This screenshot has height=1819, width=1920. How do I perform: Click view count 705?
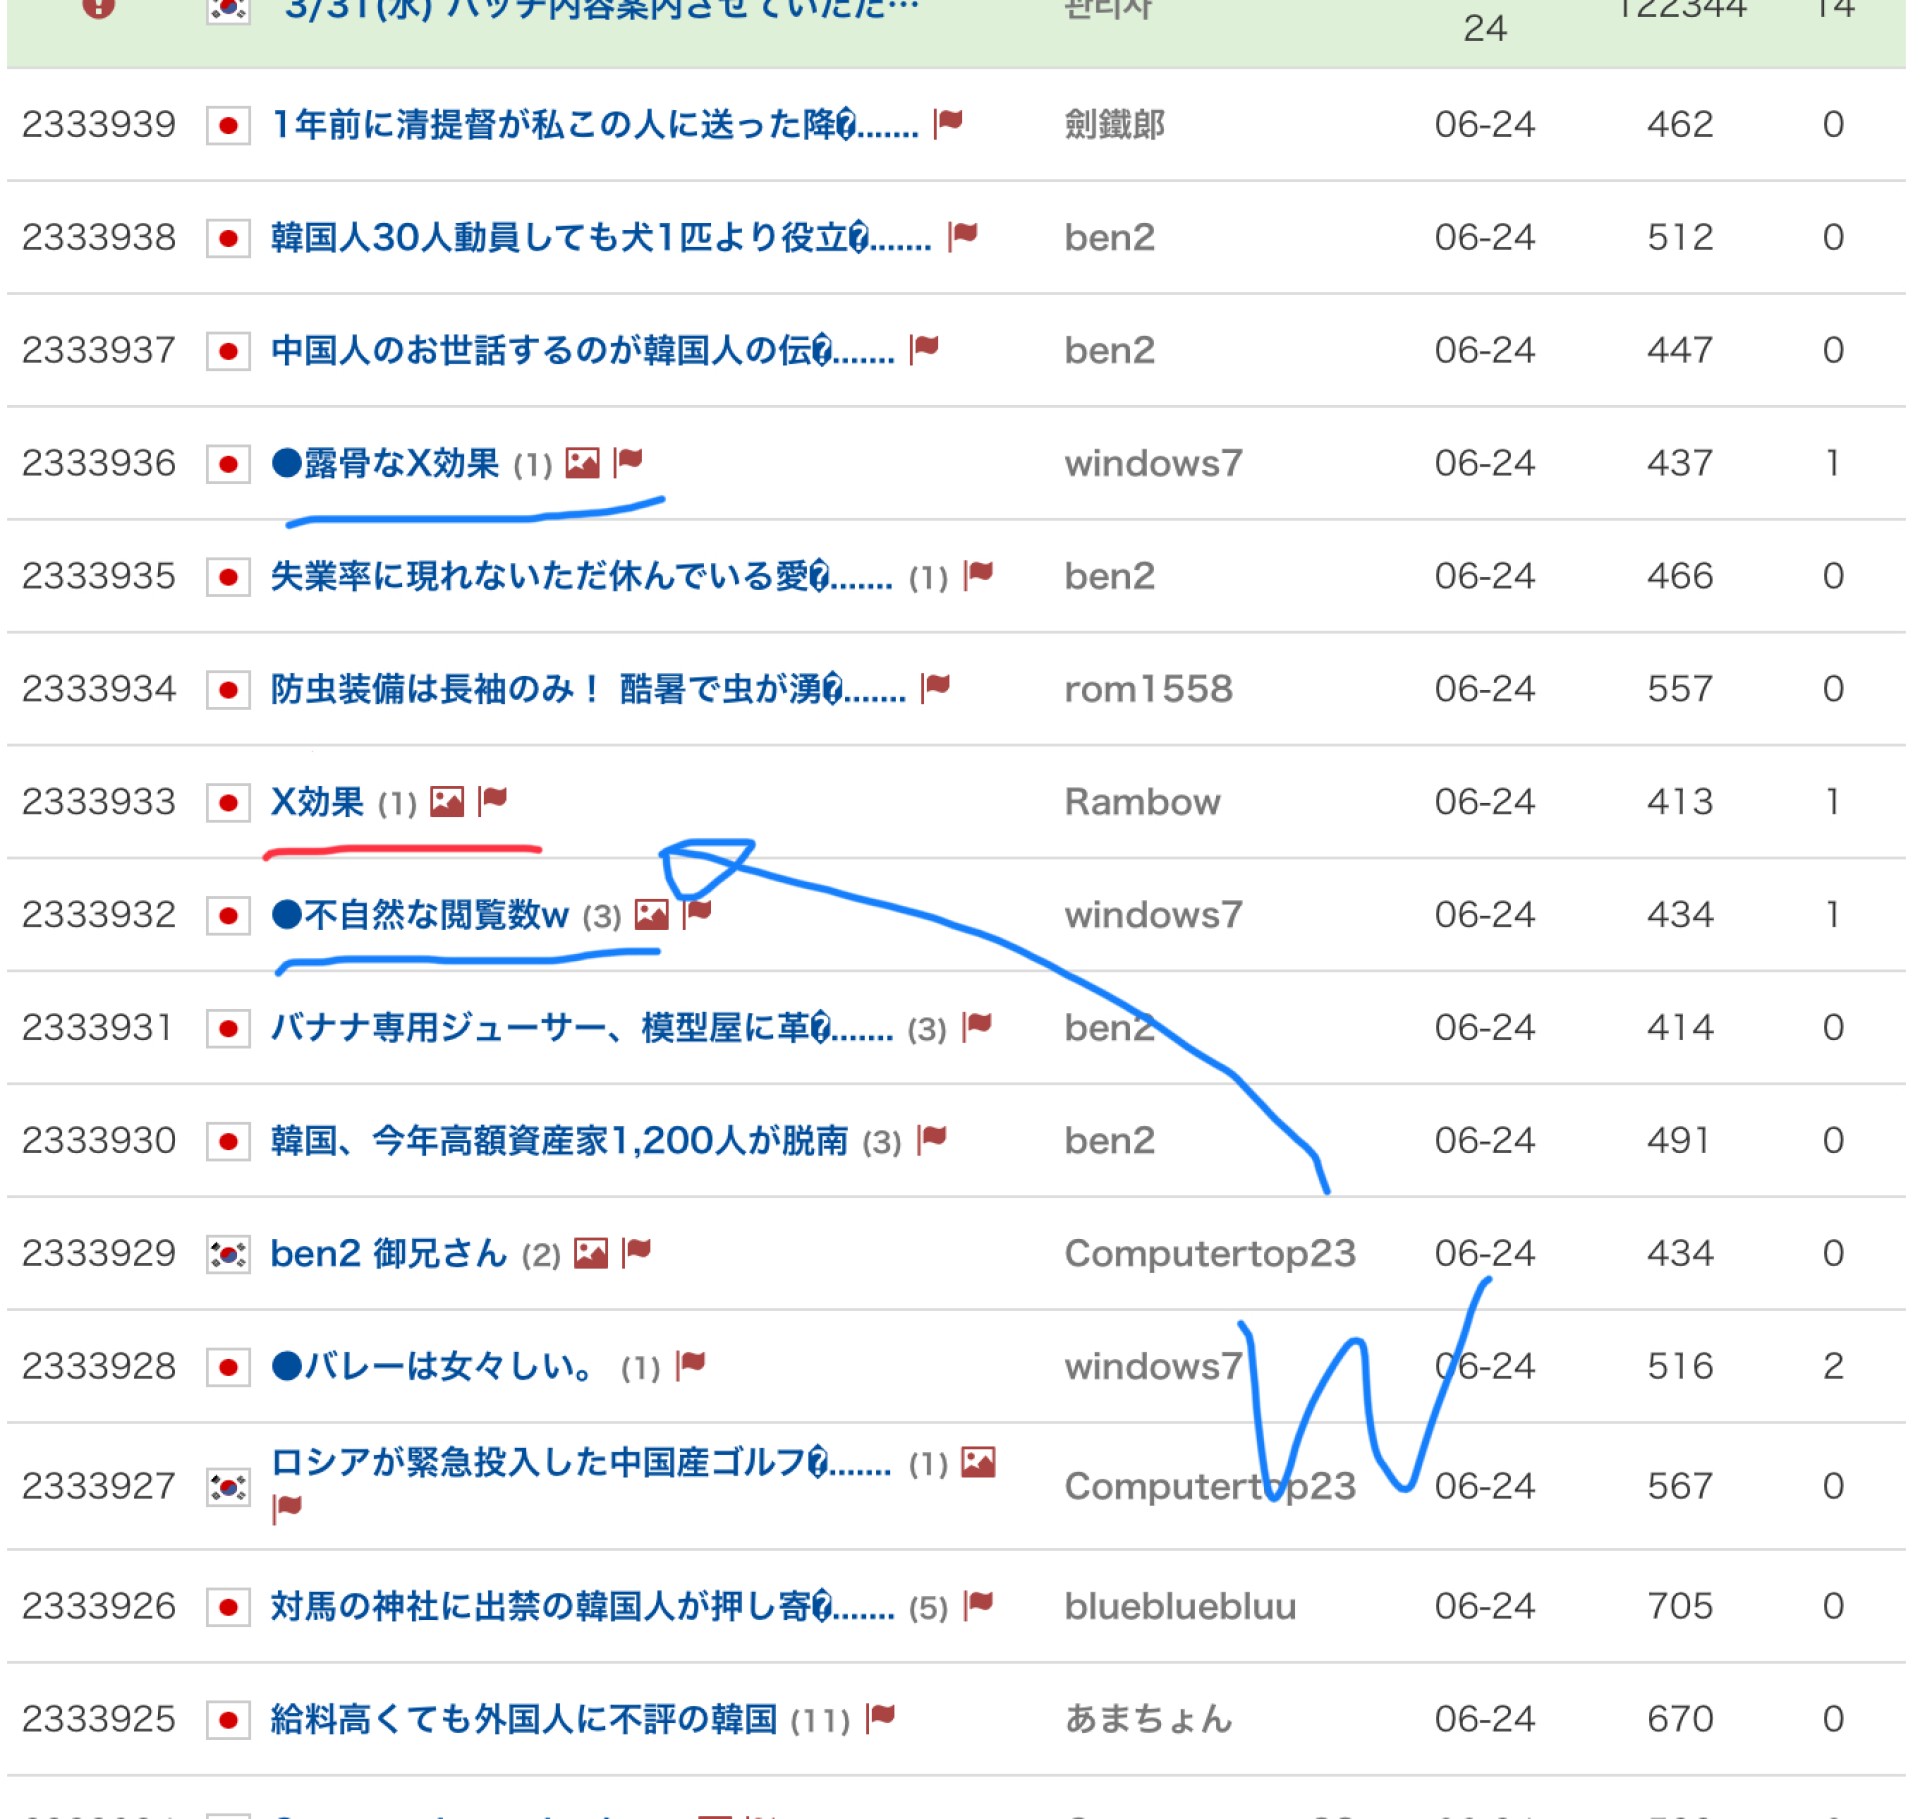(x=1681, y=1608)
